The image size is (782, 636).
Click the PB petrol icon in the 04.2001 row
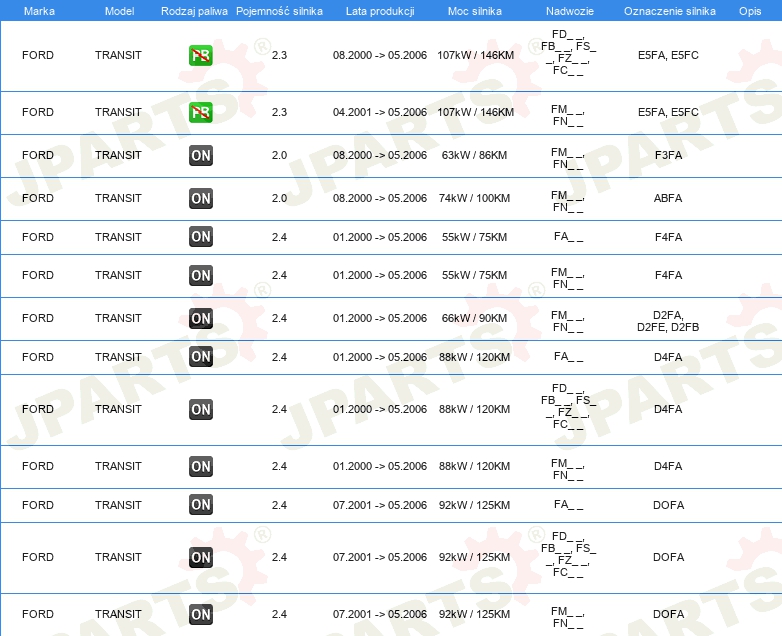point(200,112)
